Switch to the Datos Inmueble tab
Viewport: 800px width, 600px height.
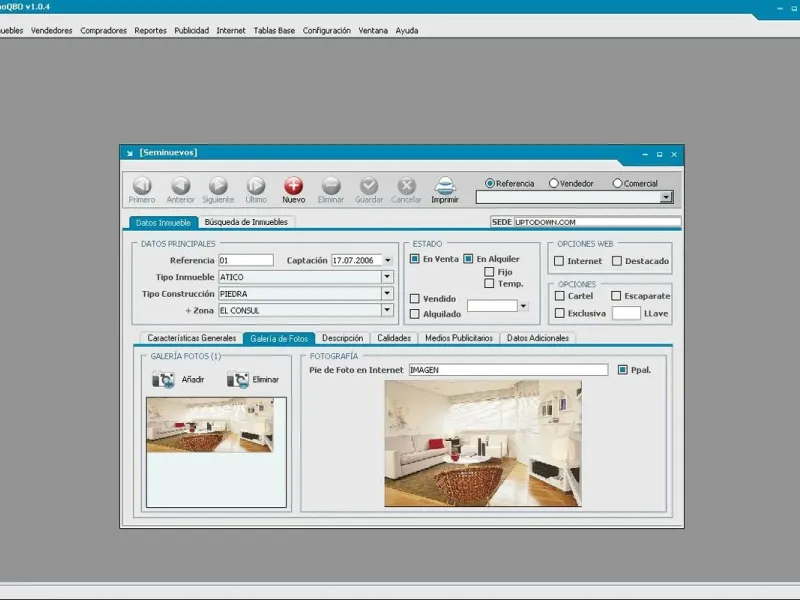pyautogui.click(x=163, y=222)
